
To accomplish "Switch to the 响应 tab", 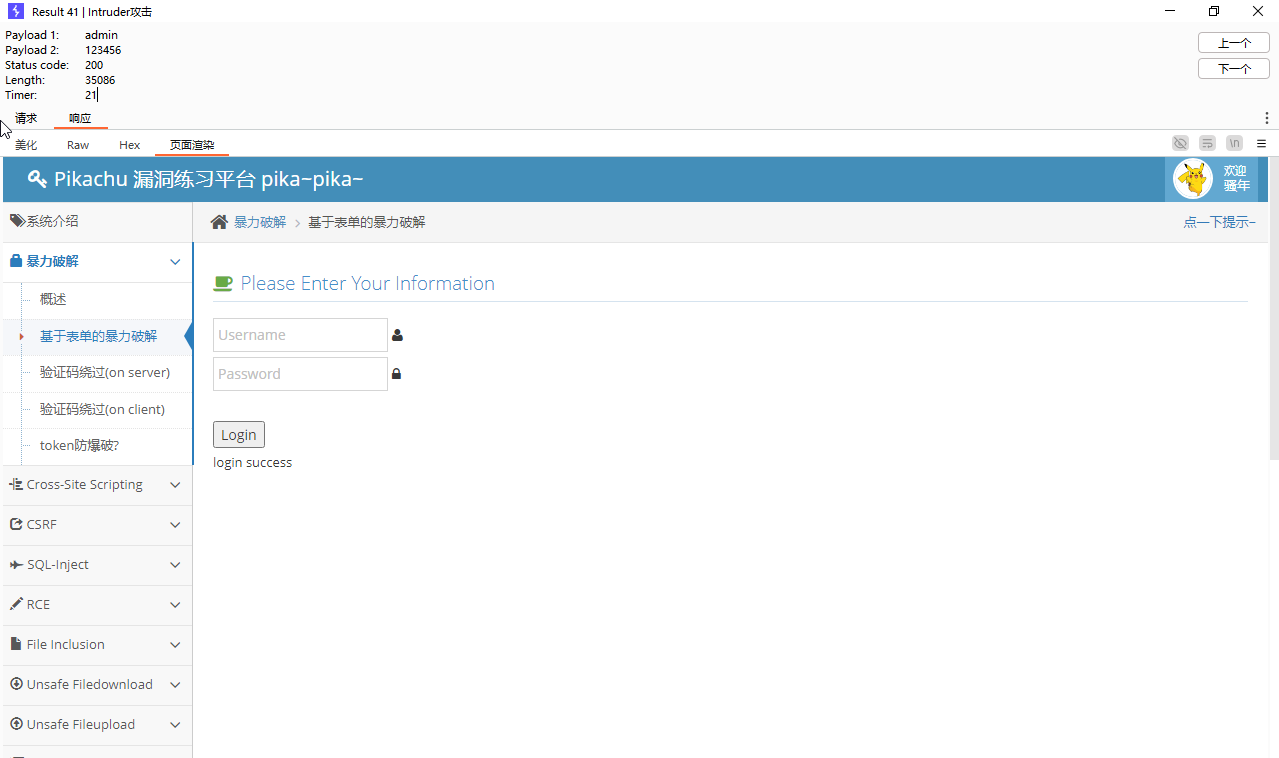I will pos(80,118).
